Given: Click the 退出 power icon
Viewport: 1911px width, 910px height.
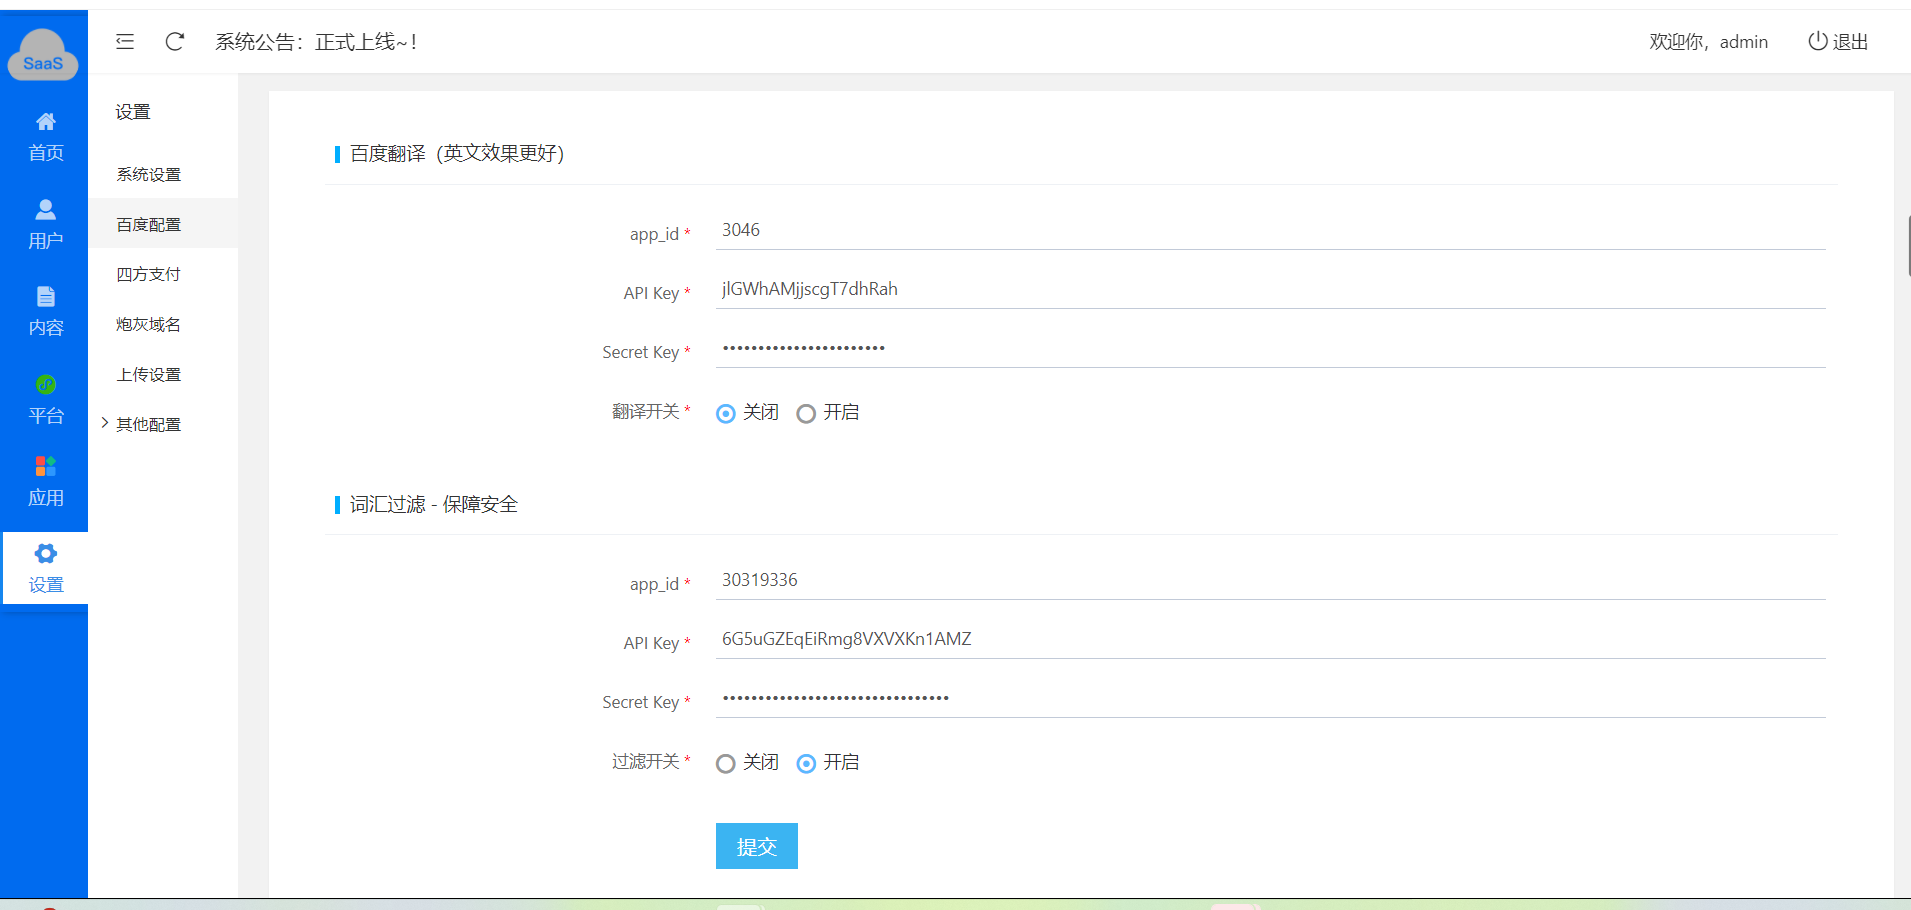Looking at the screenshot, I should [1818, 41].
